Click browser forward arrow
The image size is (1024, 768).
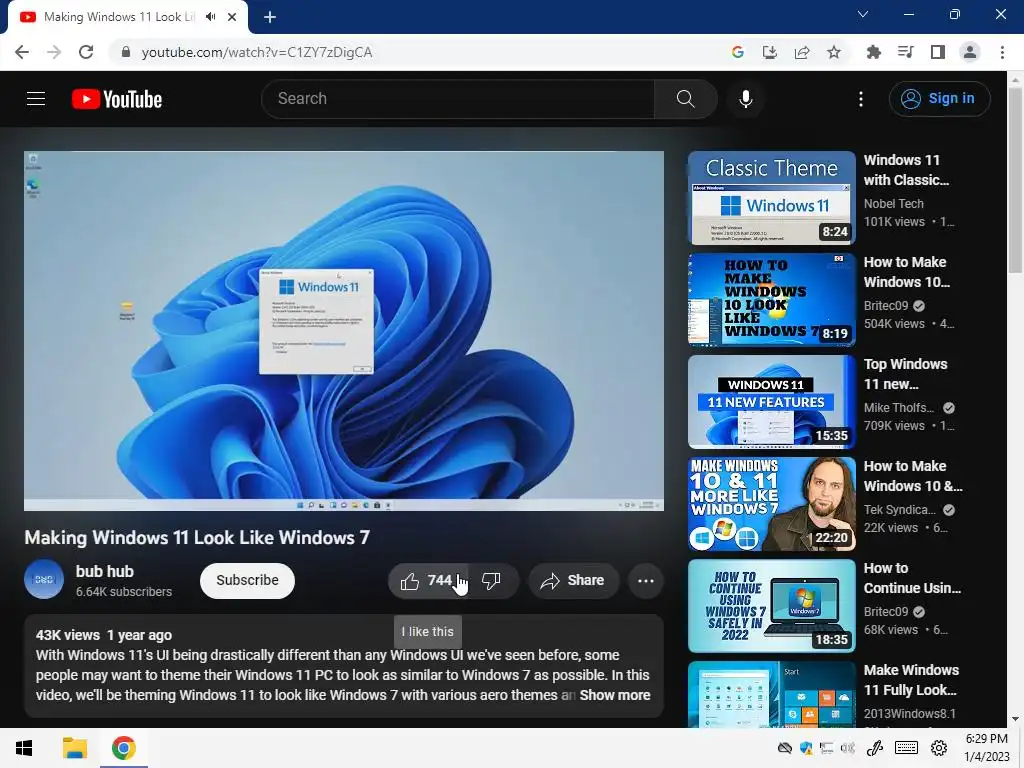[54, 52]
